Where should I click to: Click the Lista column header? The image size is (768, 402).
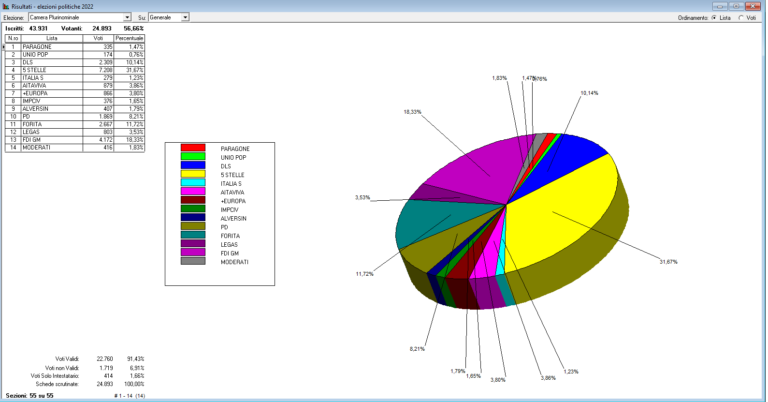pos(51,38)
